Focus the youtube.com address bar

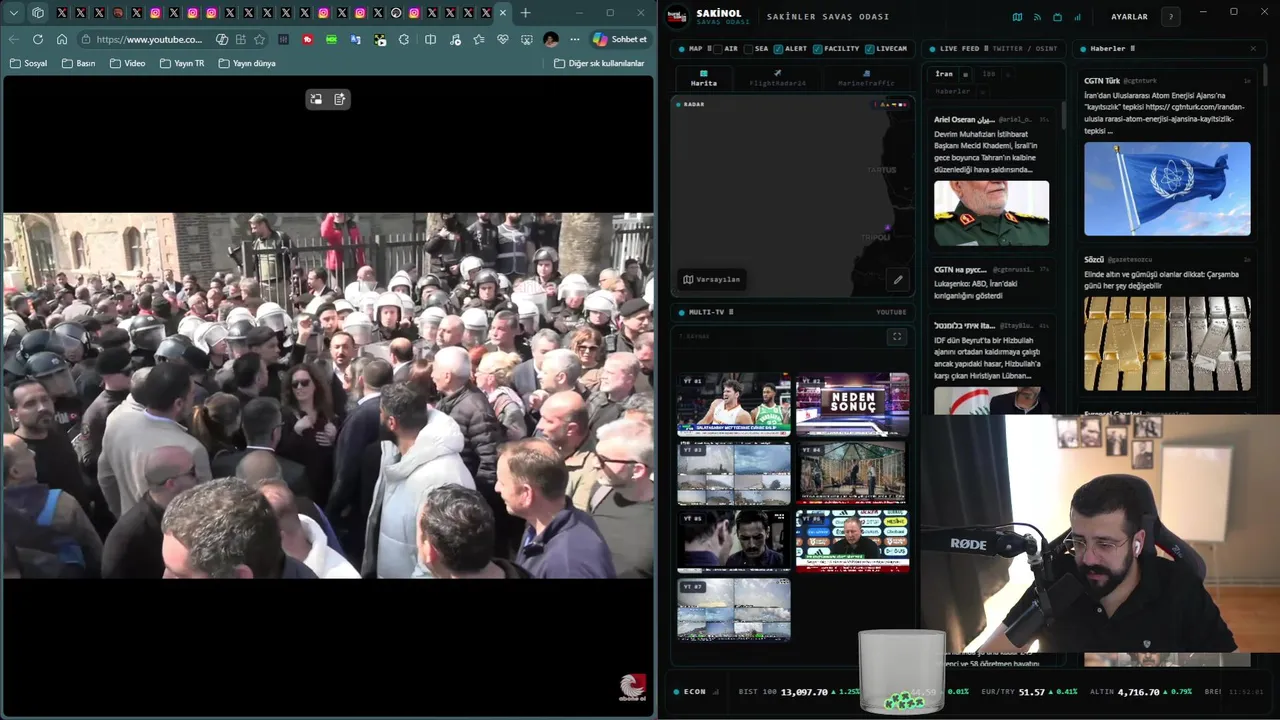tap(150, 39)
